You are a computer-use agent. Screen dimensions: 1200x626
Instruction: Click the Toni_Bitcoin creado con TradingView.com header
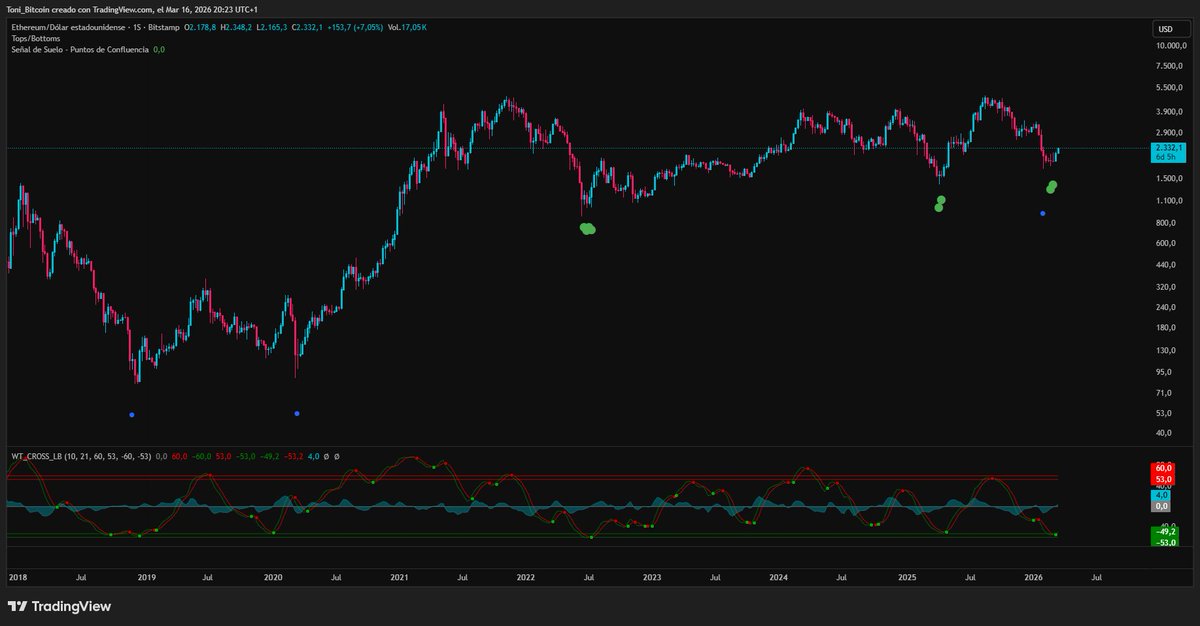[131, 9]
